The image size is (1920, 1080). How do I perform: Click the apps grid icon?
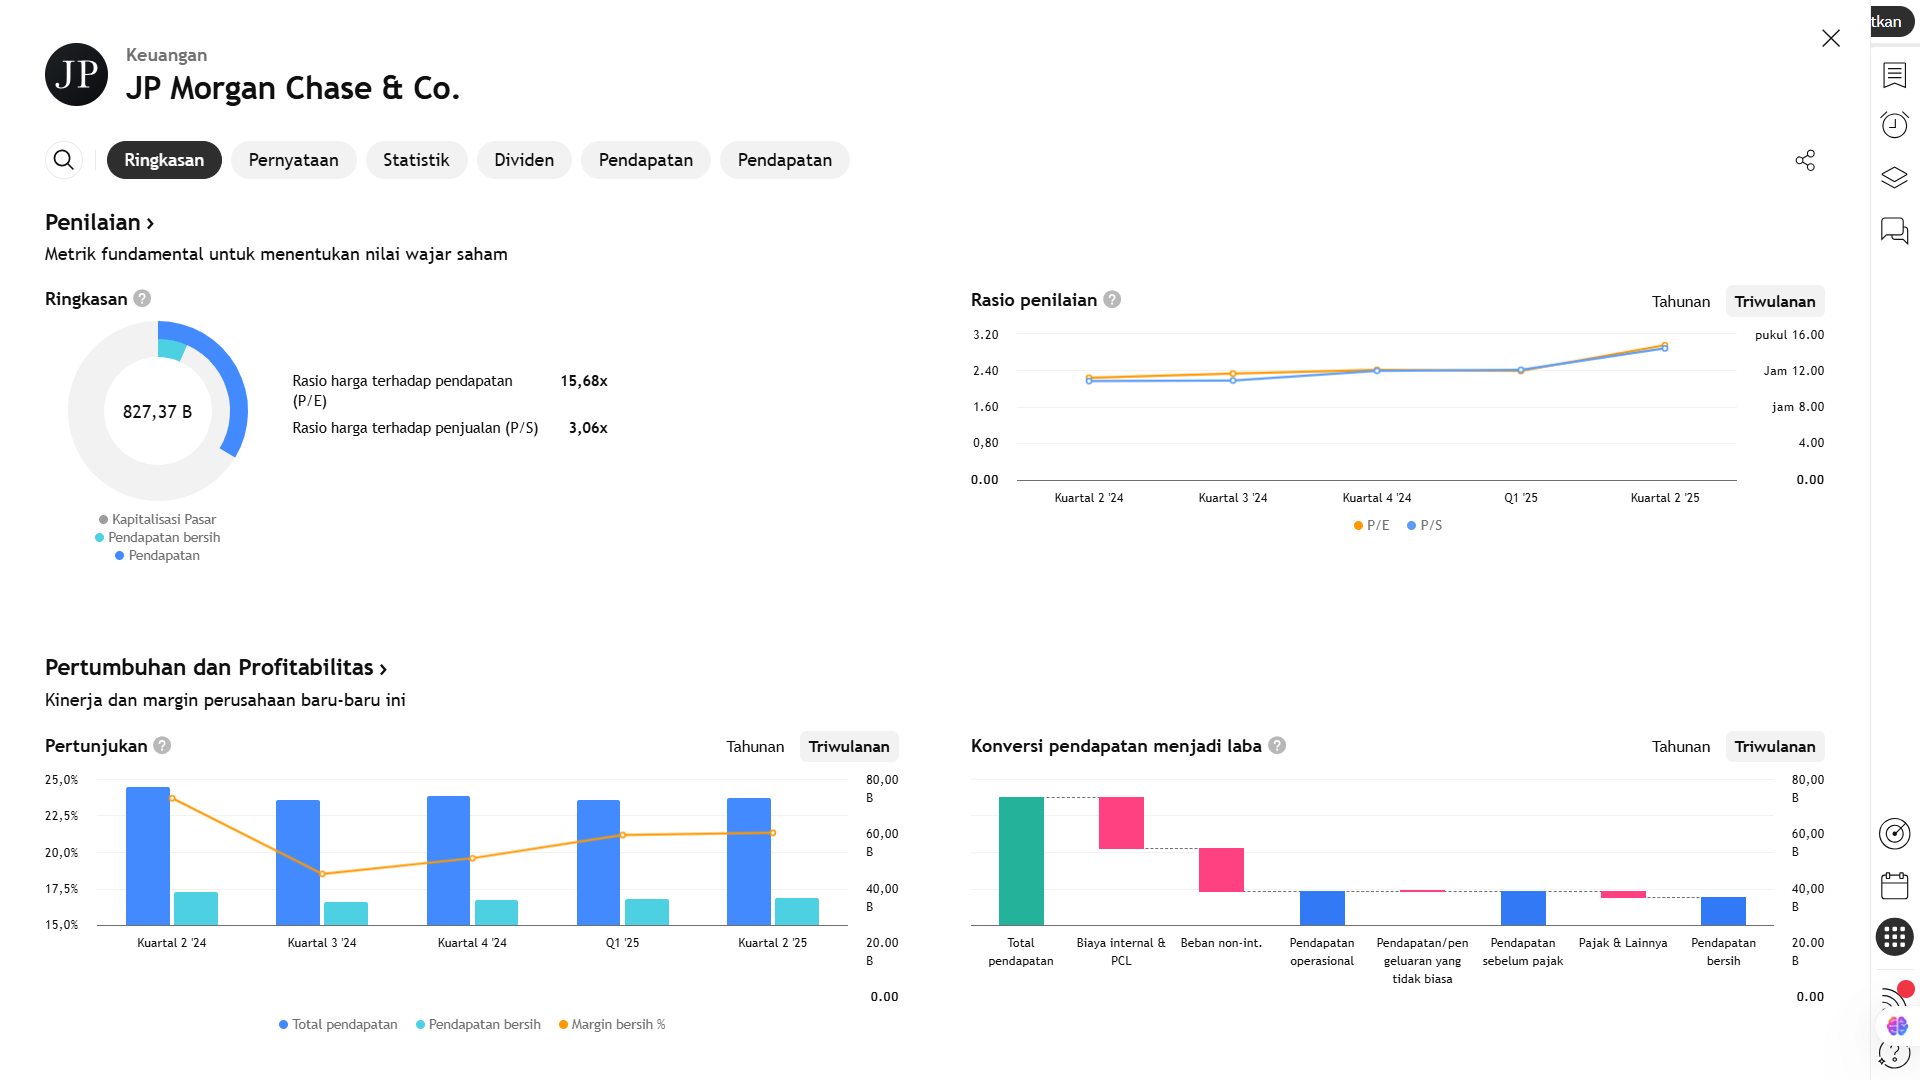[x=1894, y=937]
